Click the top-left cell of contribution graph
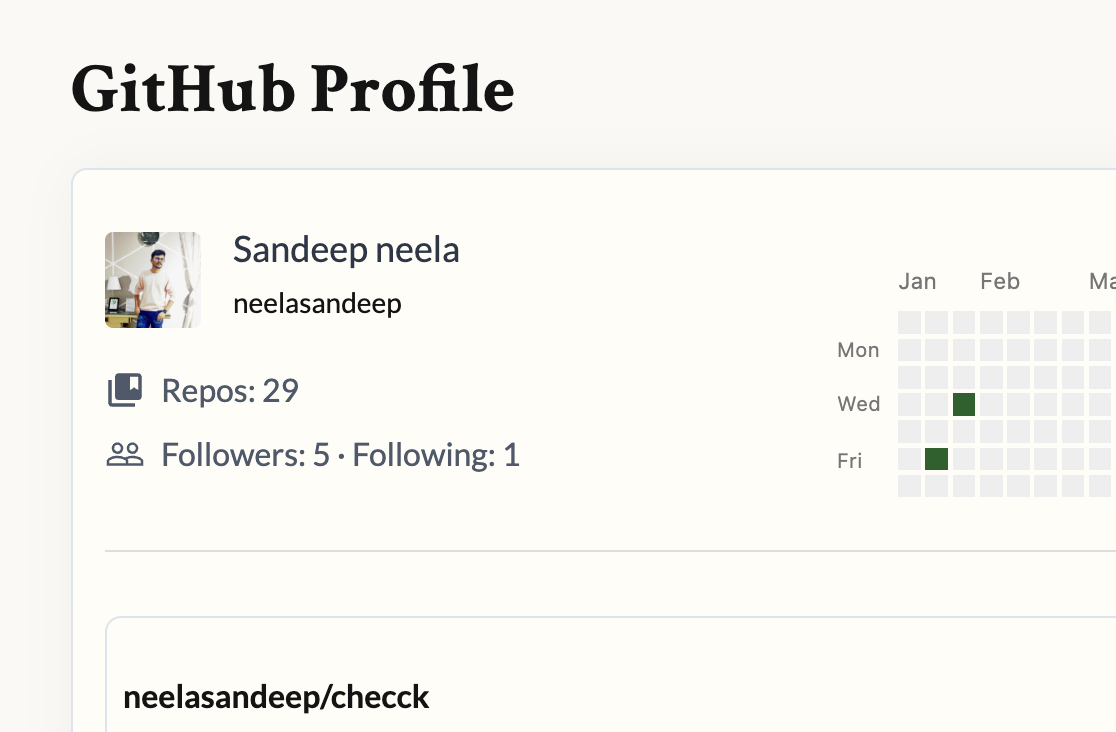This screenshot has width=1116, height=732. [909, 322]
